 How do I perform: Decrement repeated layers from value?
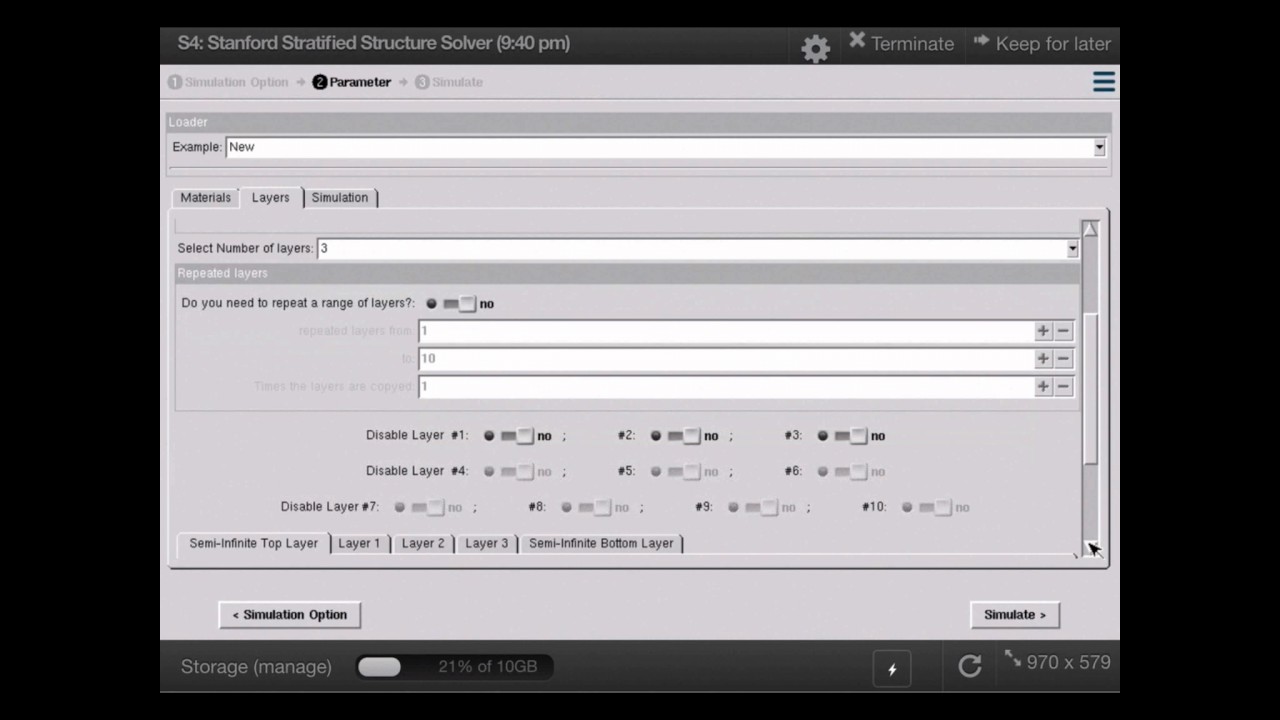click(1063, 331)
